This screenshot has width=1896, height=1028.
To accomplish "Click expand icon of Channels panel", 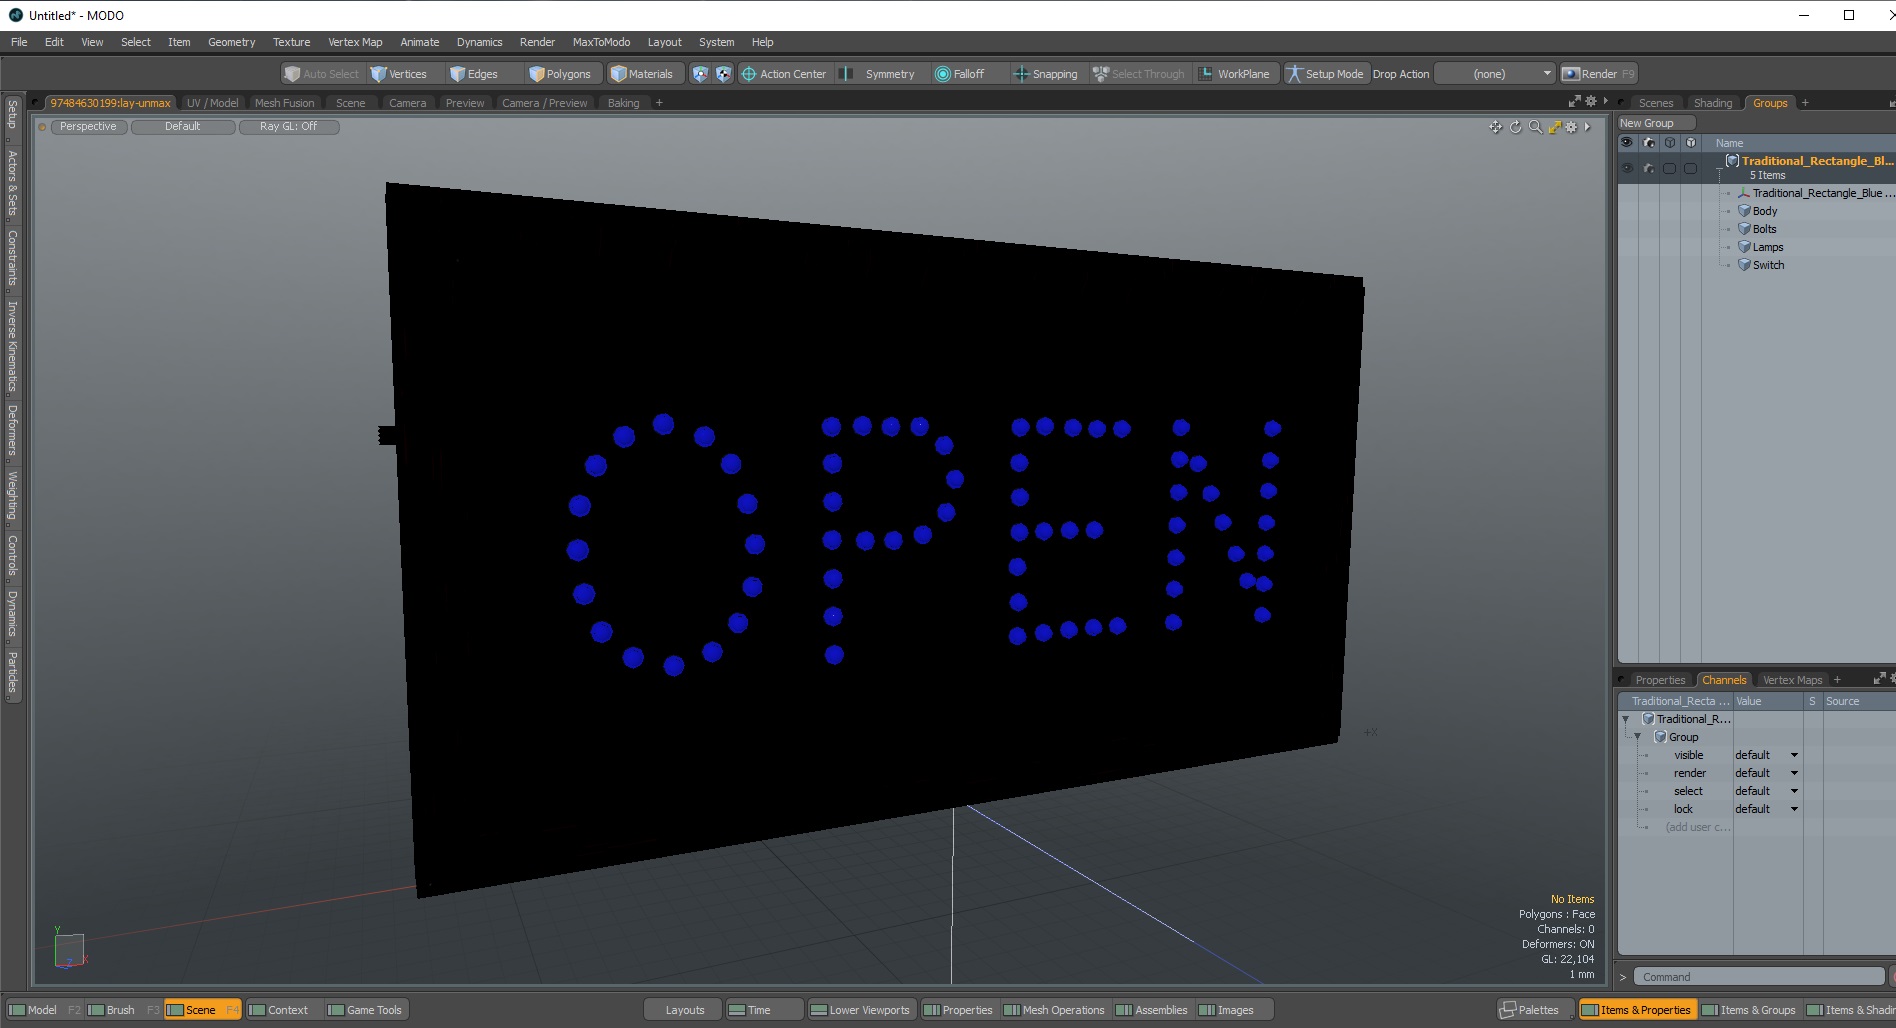I will point(1879,679).
